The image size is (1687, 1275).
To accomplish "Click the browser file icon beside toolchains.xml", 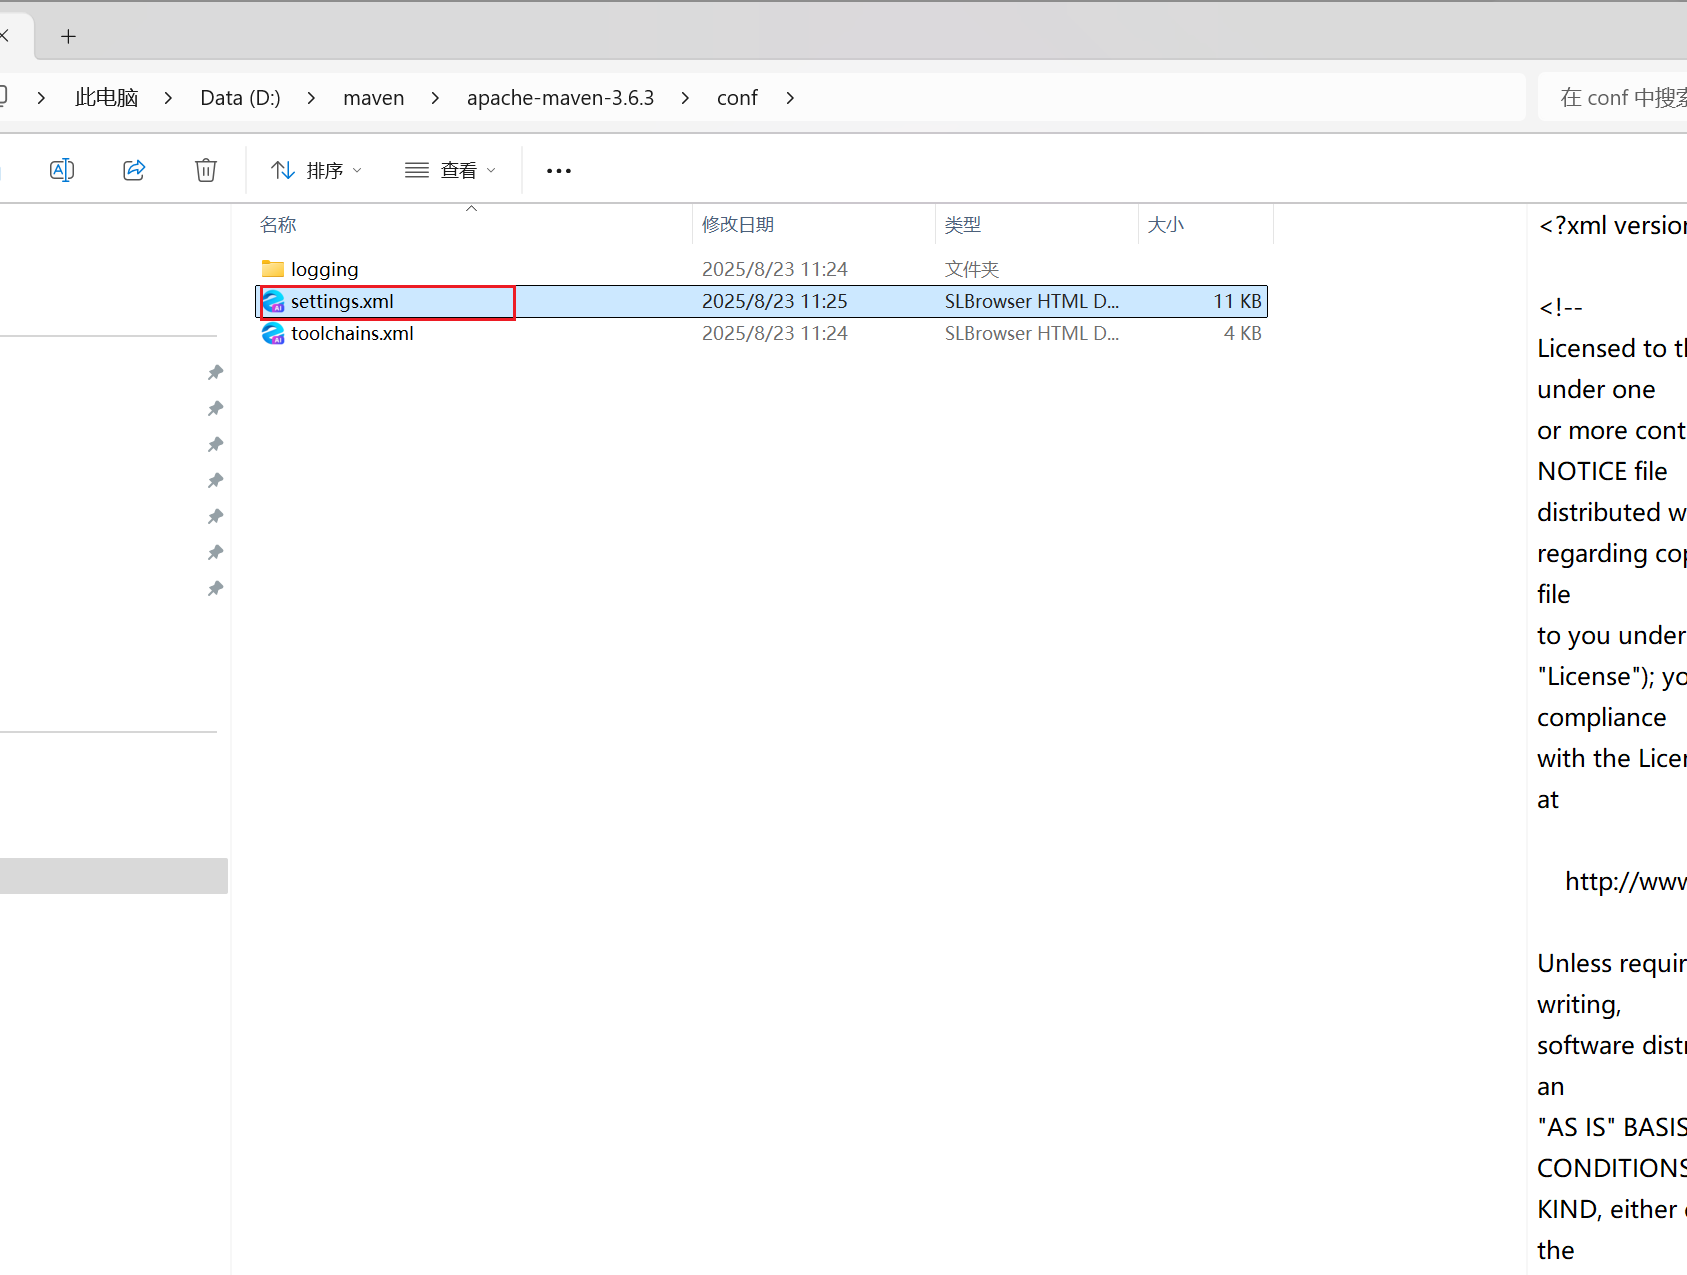I will click(x=273, y=333).
